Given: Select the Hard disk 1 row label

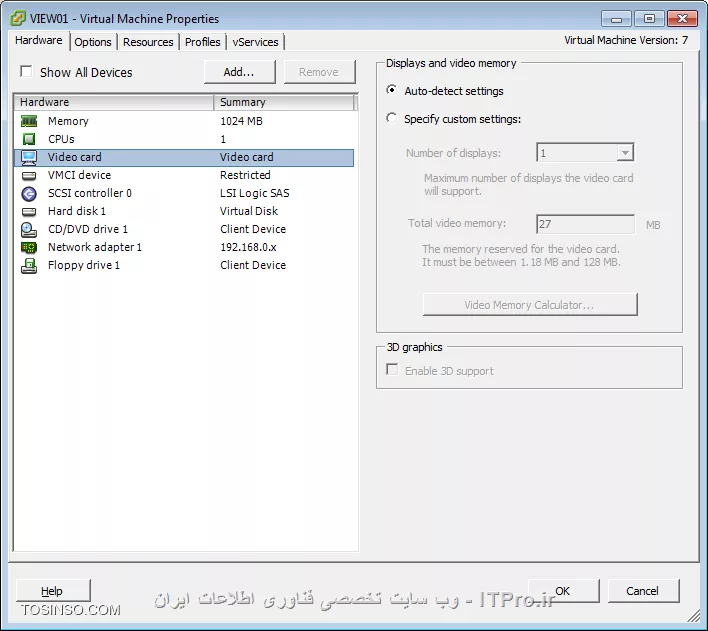Looking at the screenshot, I should (x=77, y=211).
